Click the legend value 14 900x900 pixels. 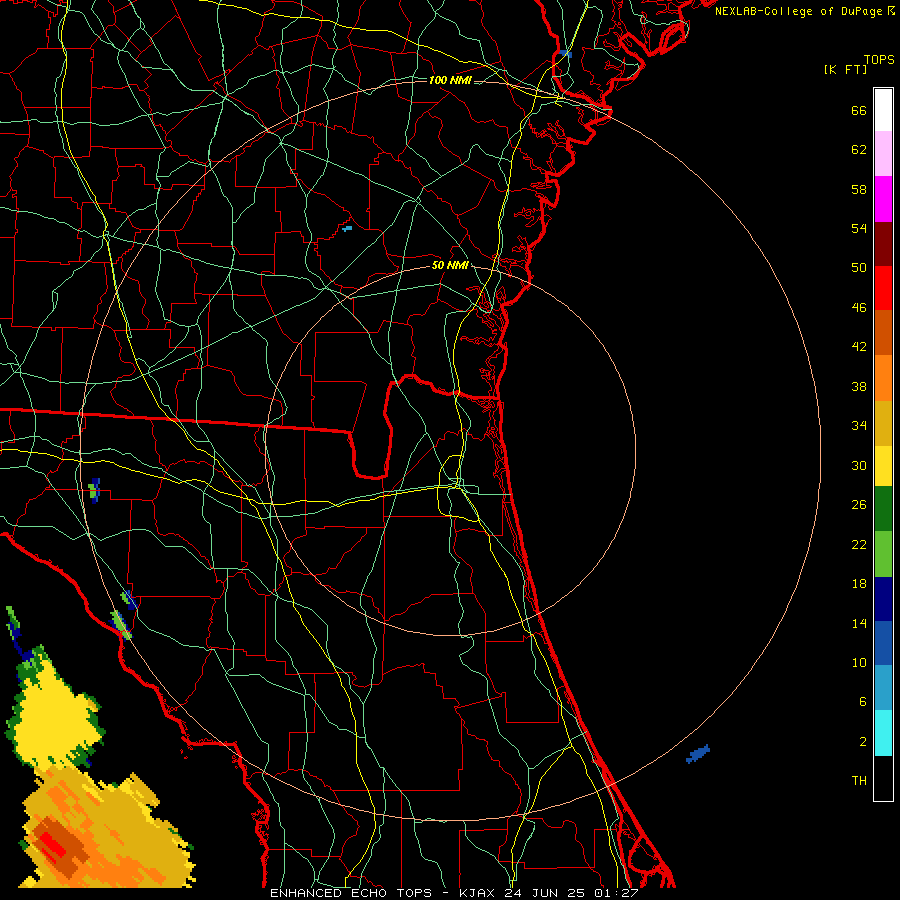(859, 623)
